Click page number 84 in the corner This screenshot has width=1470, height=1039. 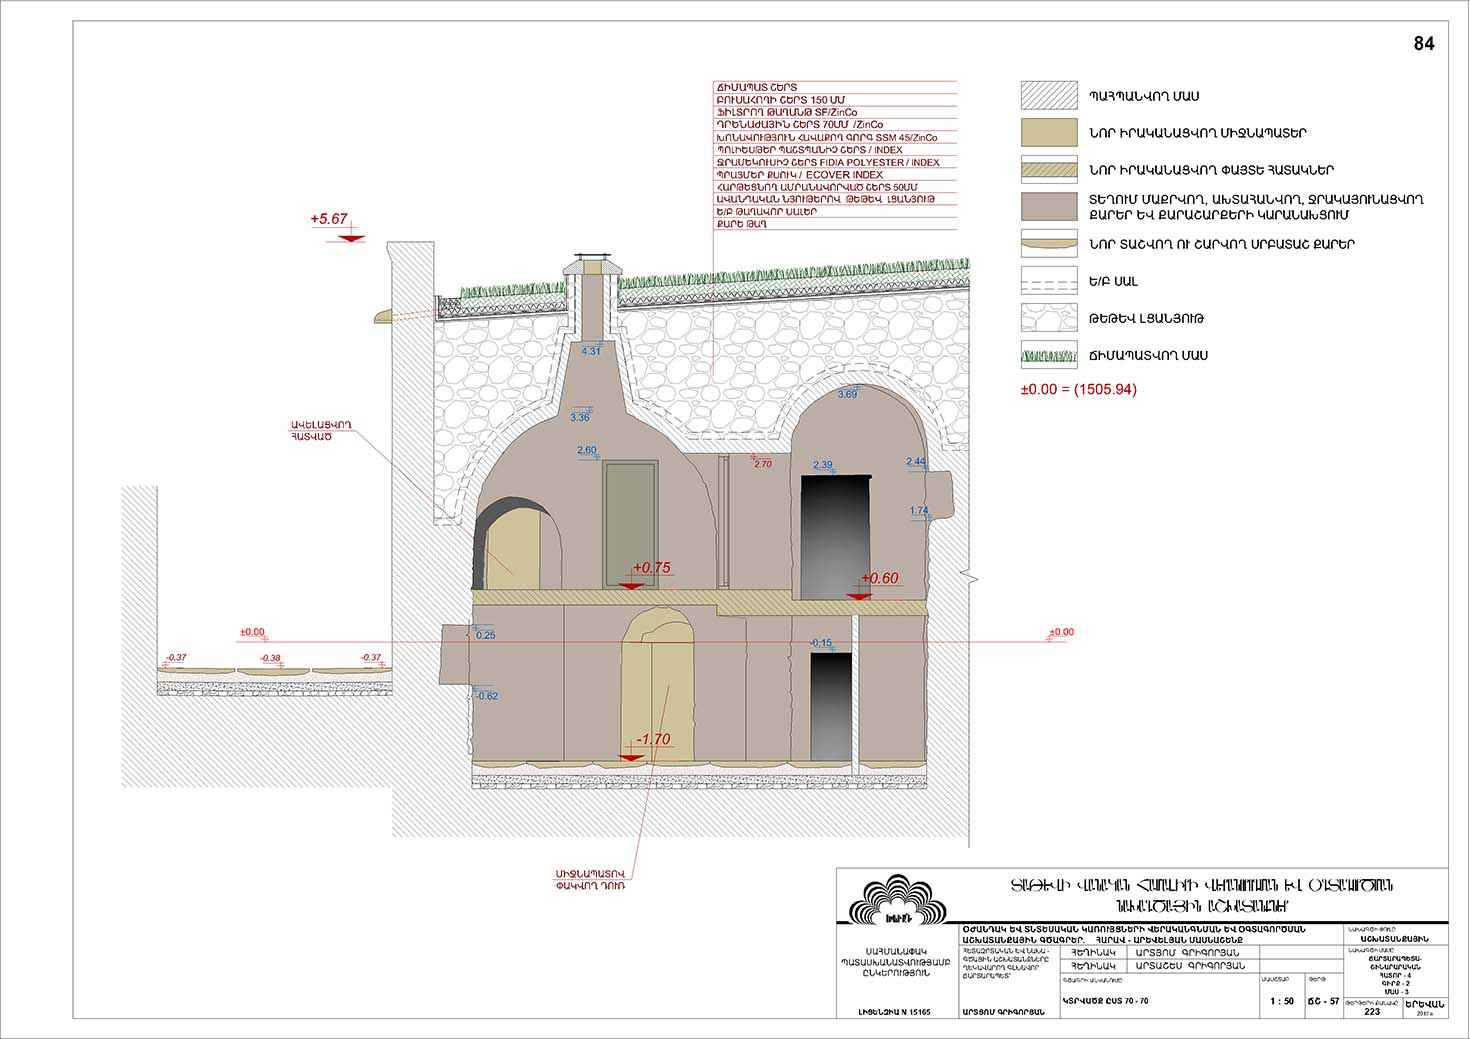click(1424, 45)
